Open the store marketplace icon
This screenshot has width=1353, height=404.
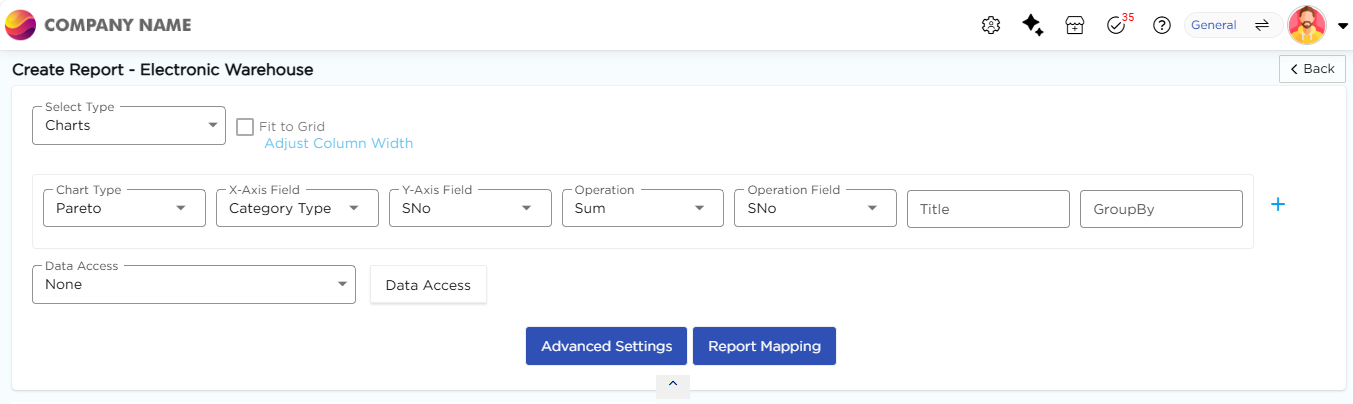tap(1075, 26)
